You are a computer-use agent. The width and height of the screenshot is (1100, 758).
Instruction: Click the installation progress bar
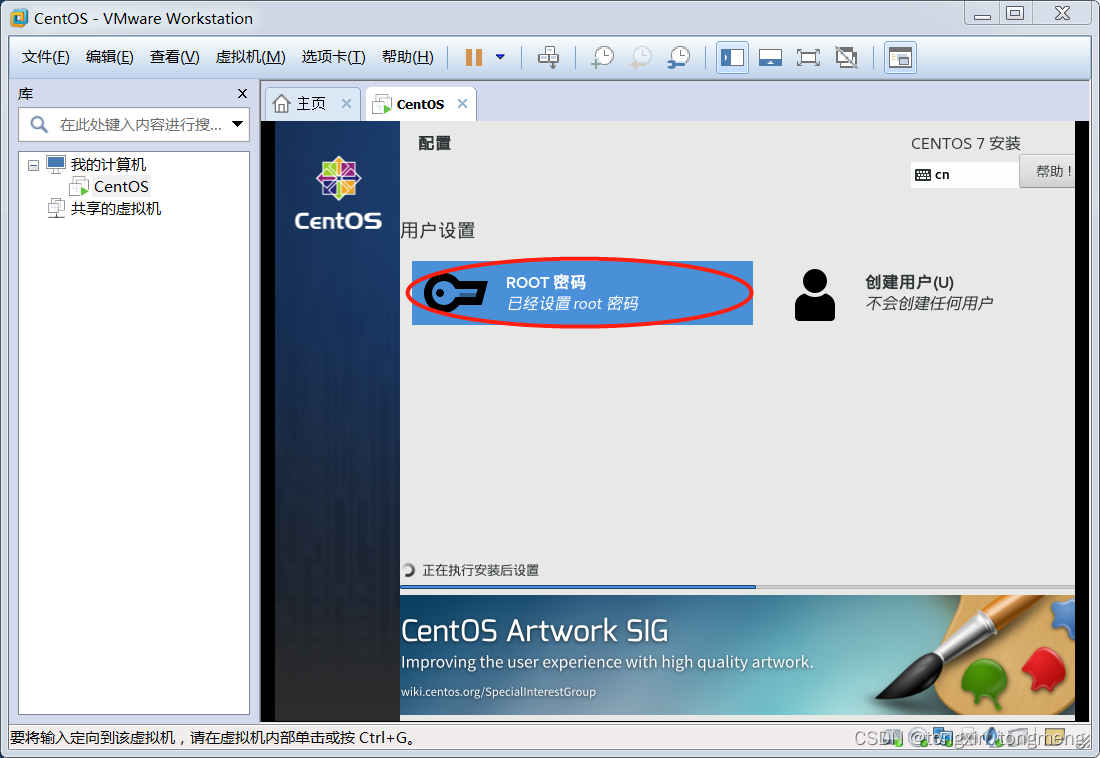(737, 586)
